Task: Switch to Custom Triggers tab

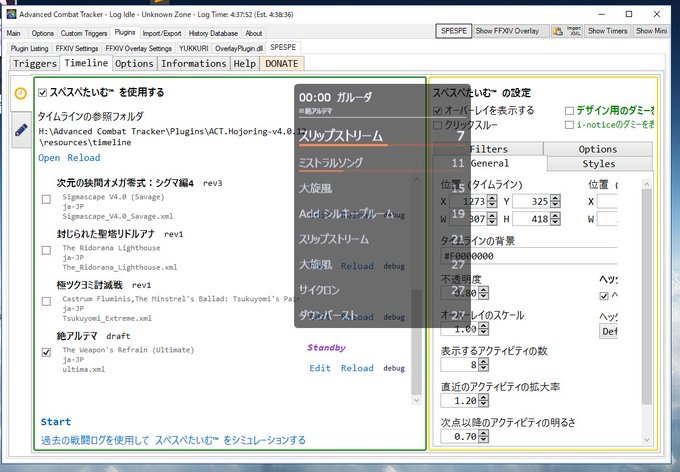Action: (x=84, y=33)
